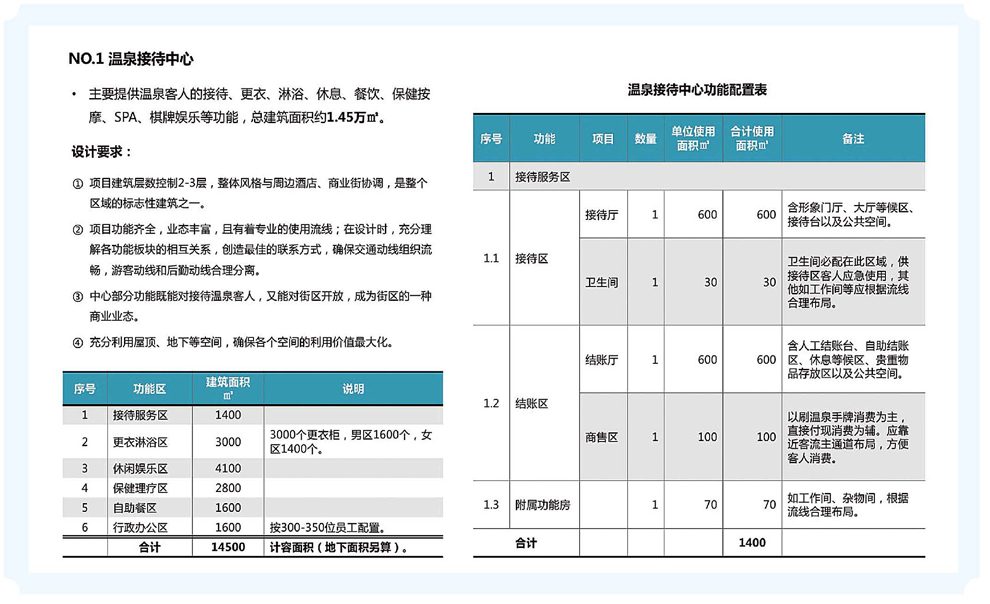This screenshot has height=604, width=990.
Task: Select the 设计要求 section title
Action: point(100,152)
